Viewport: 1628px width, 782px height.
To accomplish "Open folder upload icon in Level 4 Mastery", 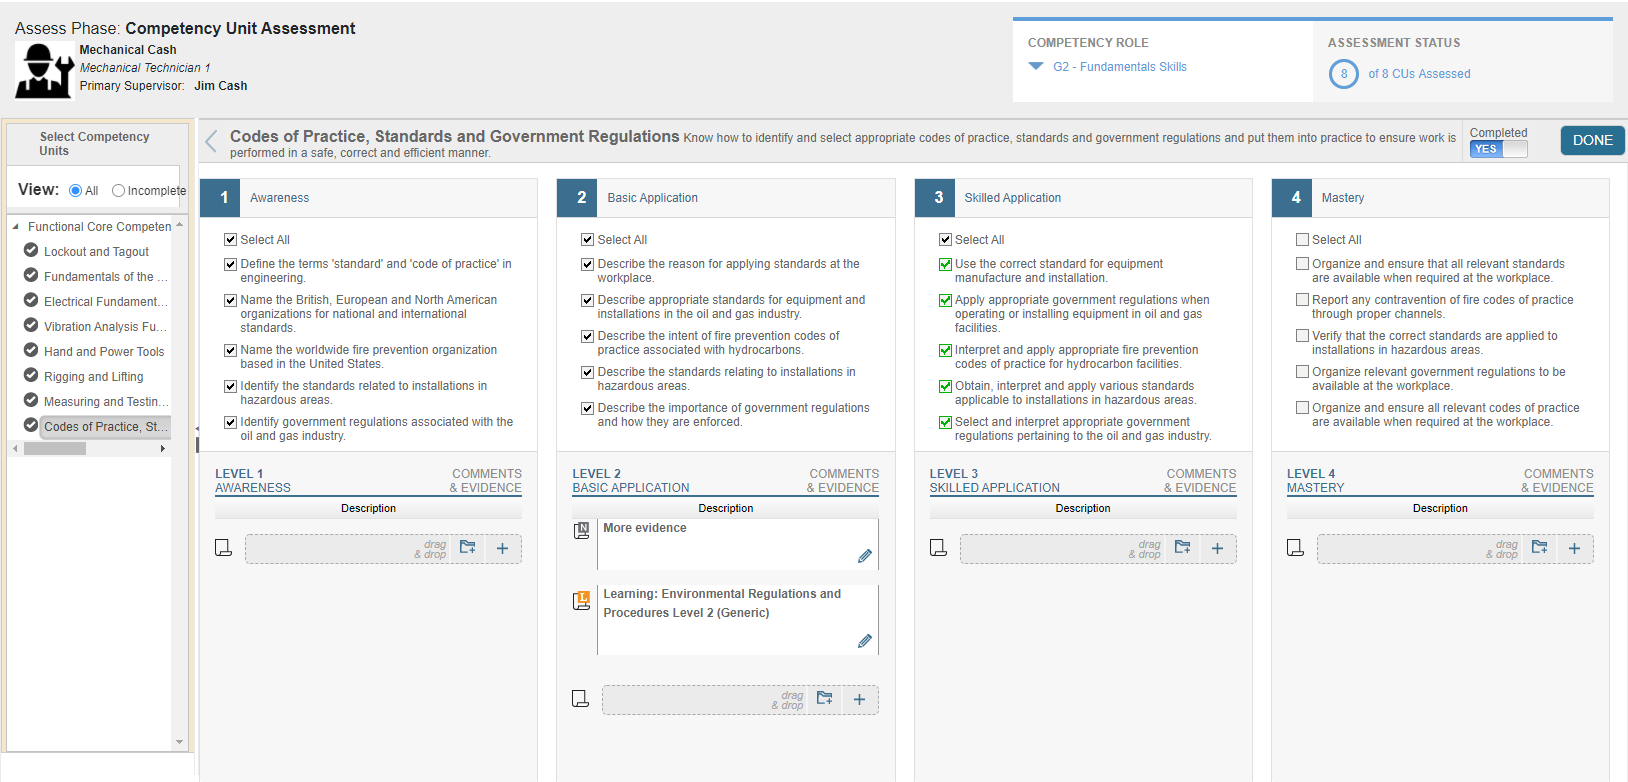I will (1539, 547).
